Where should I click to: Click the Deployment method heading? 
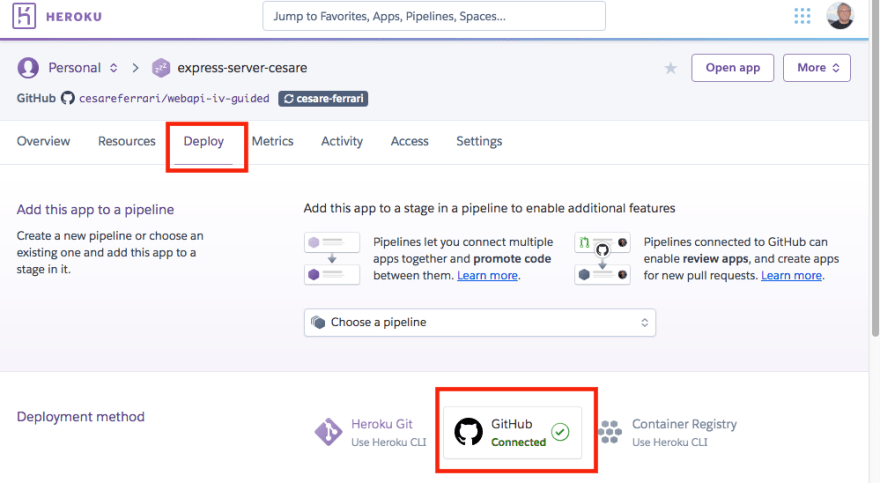pyautogui.click(x=80, y=417)
